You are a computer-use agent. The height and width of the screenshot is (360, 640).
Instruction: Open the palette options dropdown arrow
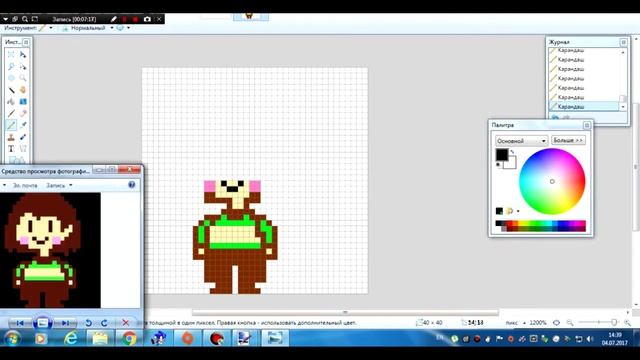[518, 211]
